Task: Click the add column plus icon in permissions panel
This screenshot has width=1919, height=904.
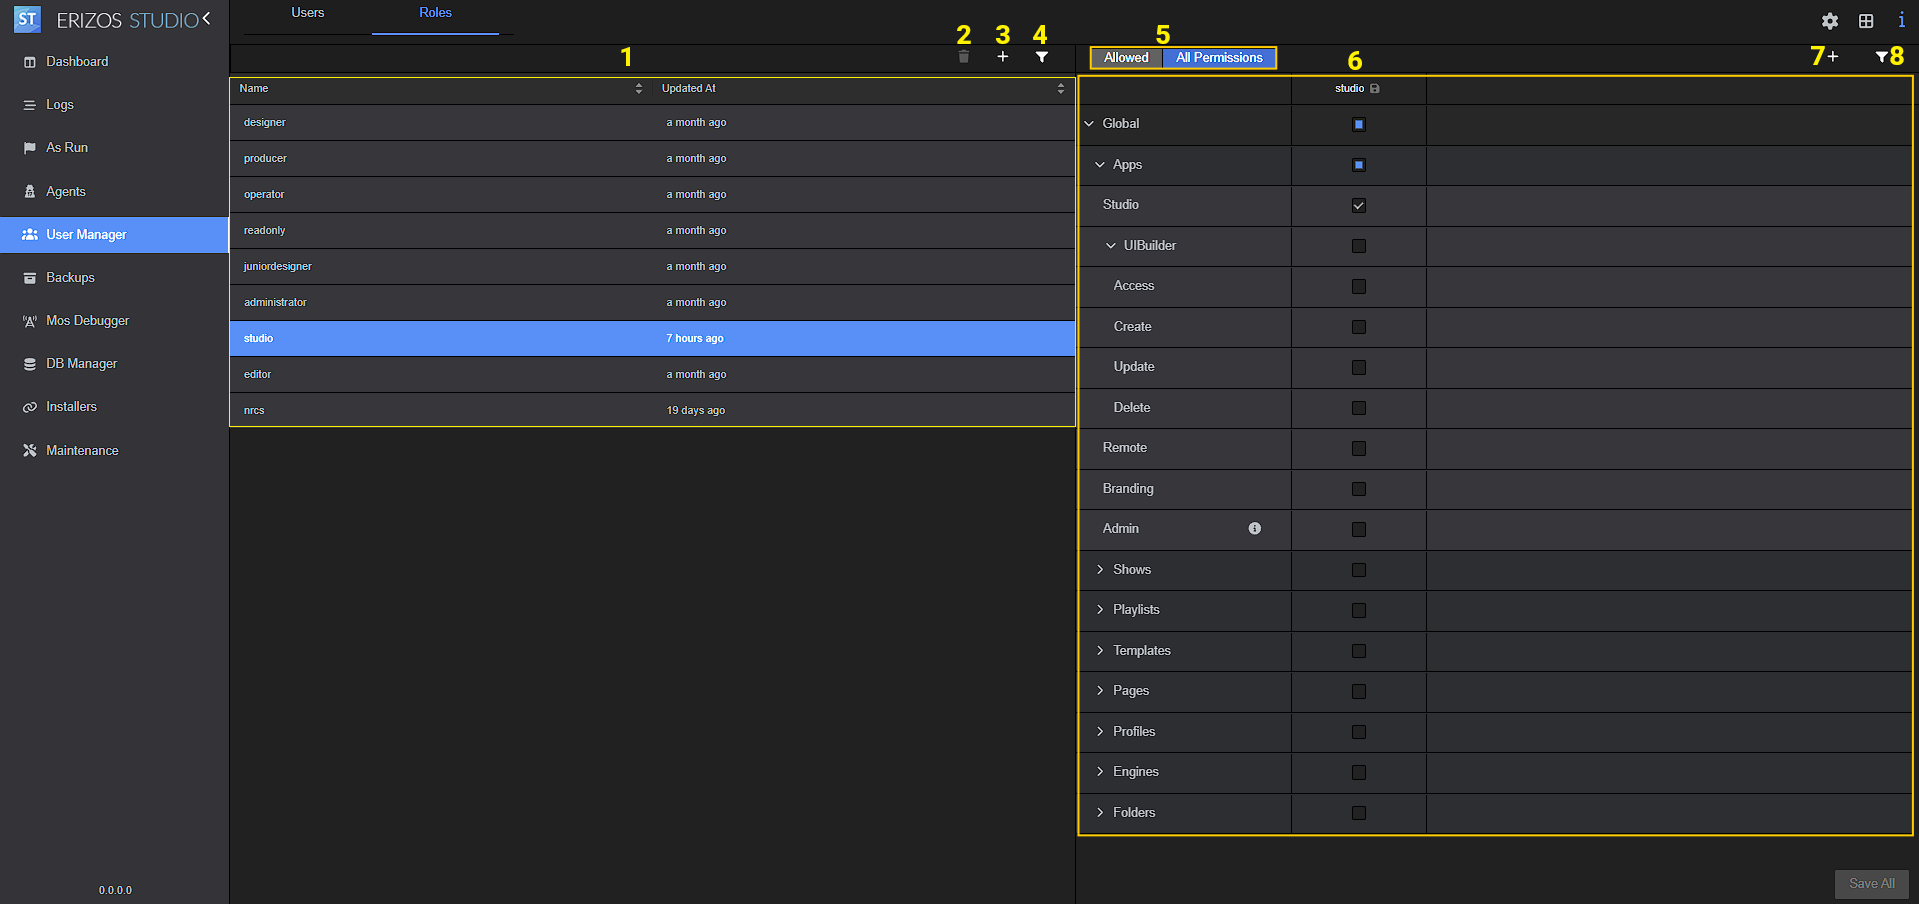Action: [x=1832, y=57]
